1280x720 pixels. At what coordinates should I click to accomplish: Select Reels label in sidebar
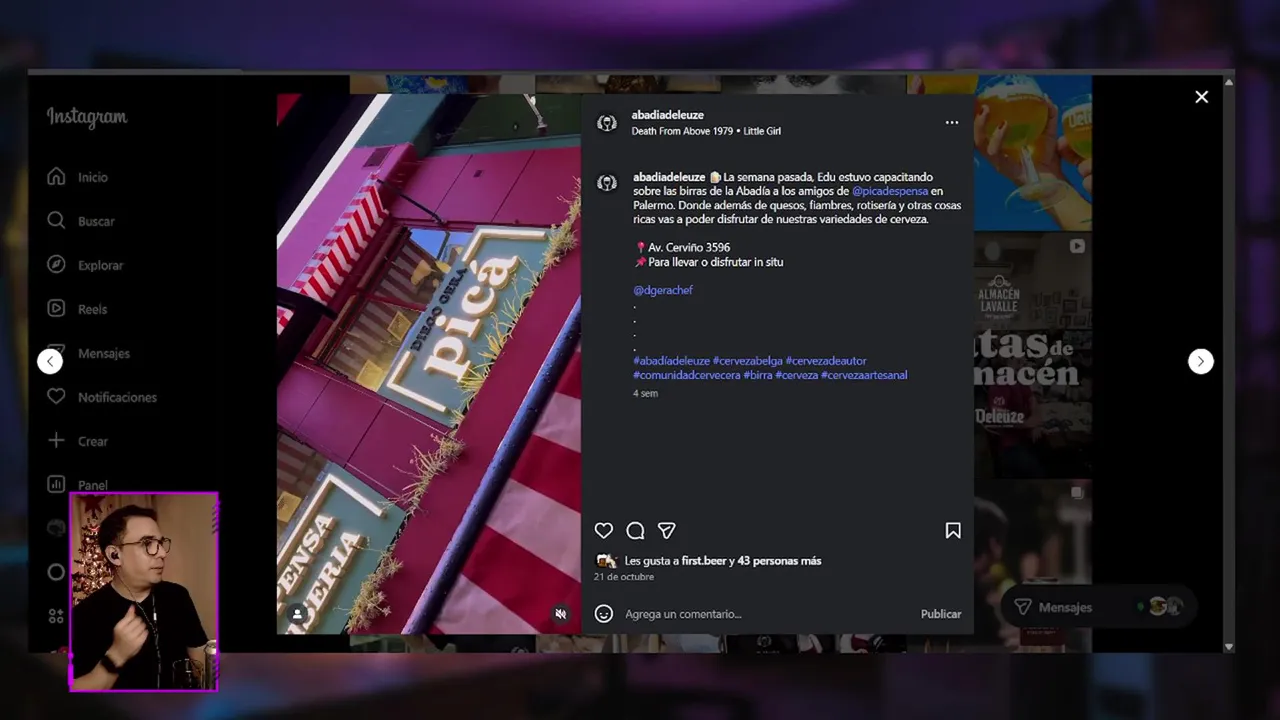click(93, 309)
